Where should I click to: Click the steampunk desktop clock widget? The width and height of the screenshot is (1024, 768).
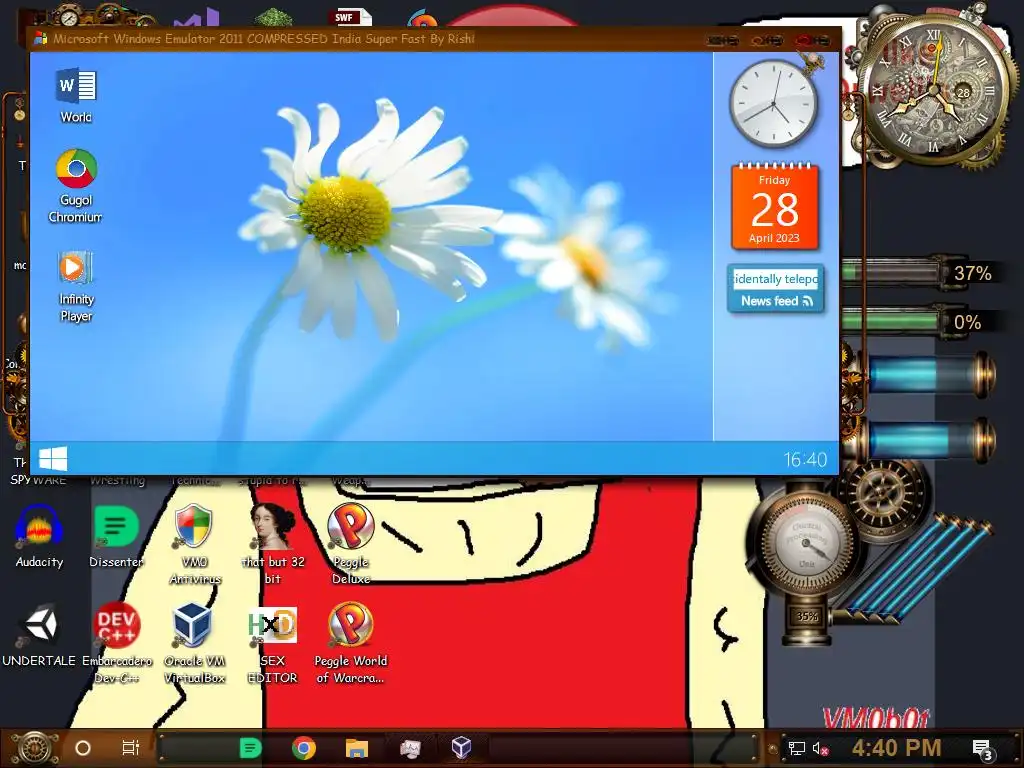click(934, 88)
